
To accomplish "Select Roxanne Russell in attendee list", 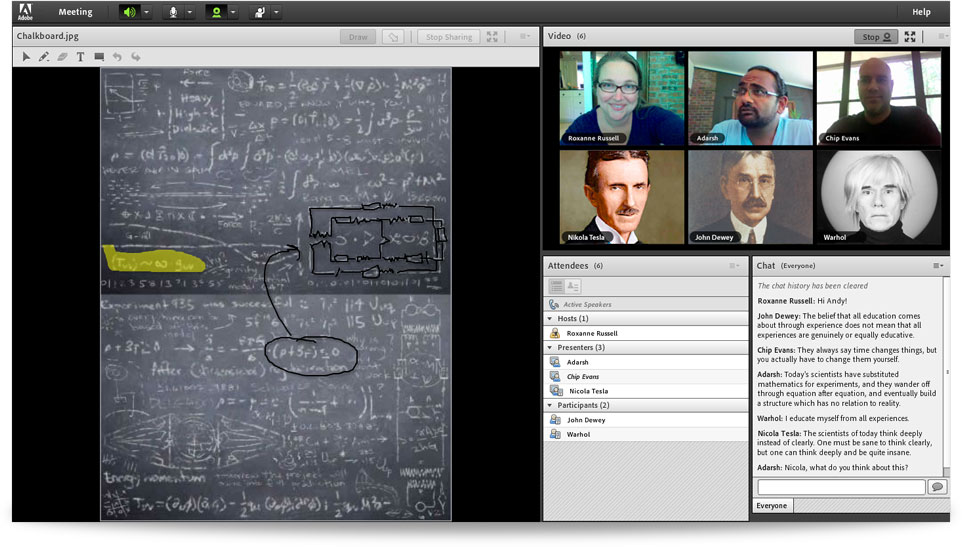I will point(645,333).
